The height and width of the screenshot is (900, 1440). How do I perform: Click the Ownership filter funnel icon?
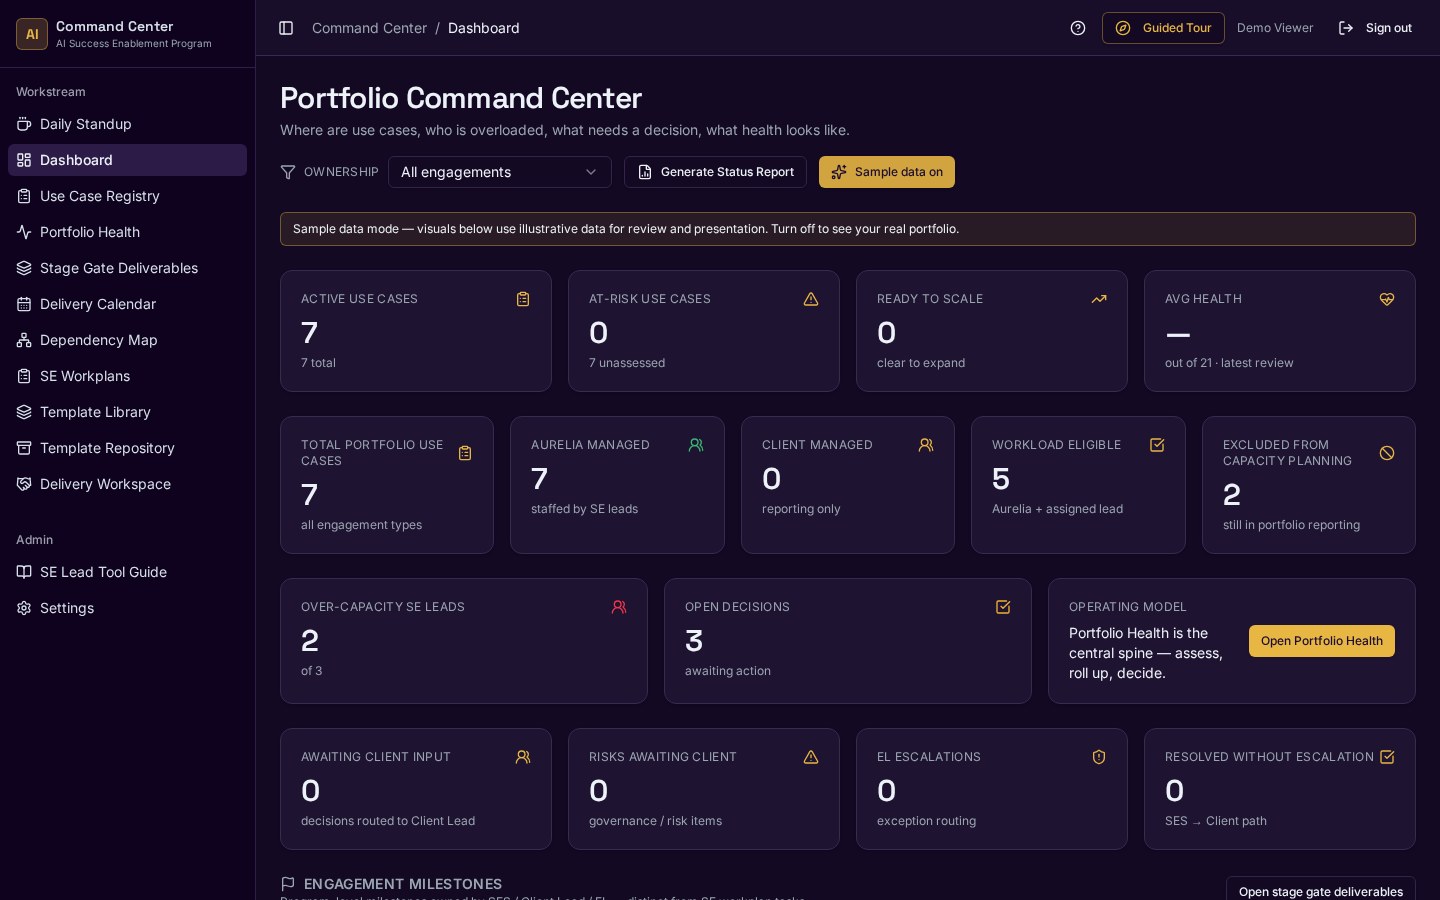click(288, 172)
